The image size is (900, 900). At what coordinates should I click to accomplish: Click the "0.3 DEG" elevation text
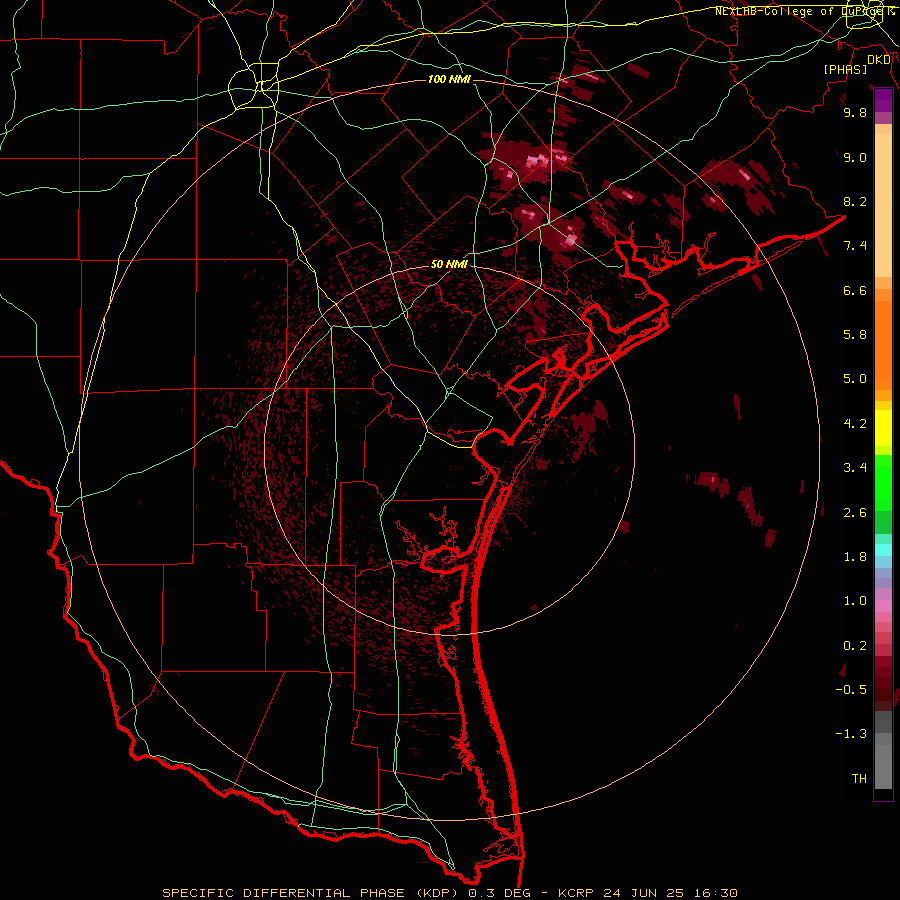tap(498, 893)
